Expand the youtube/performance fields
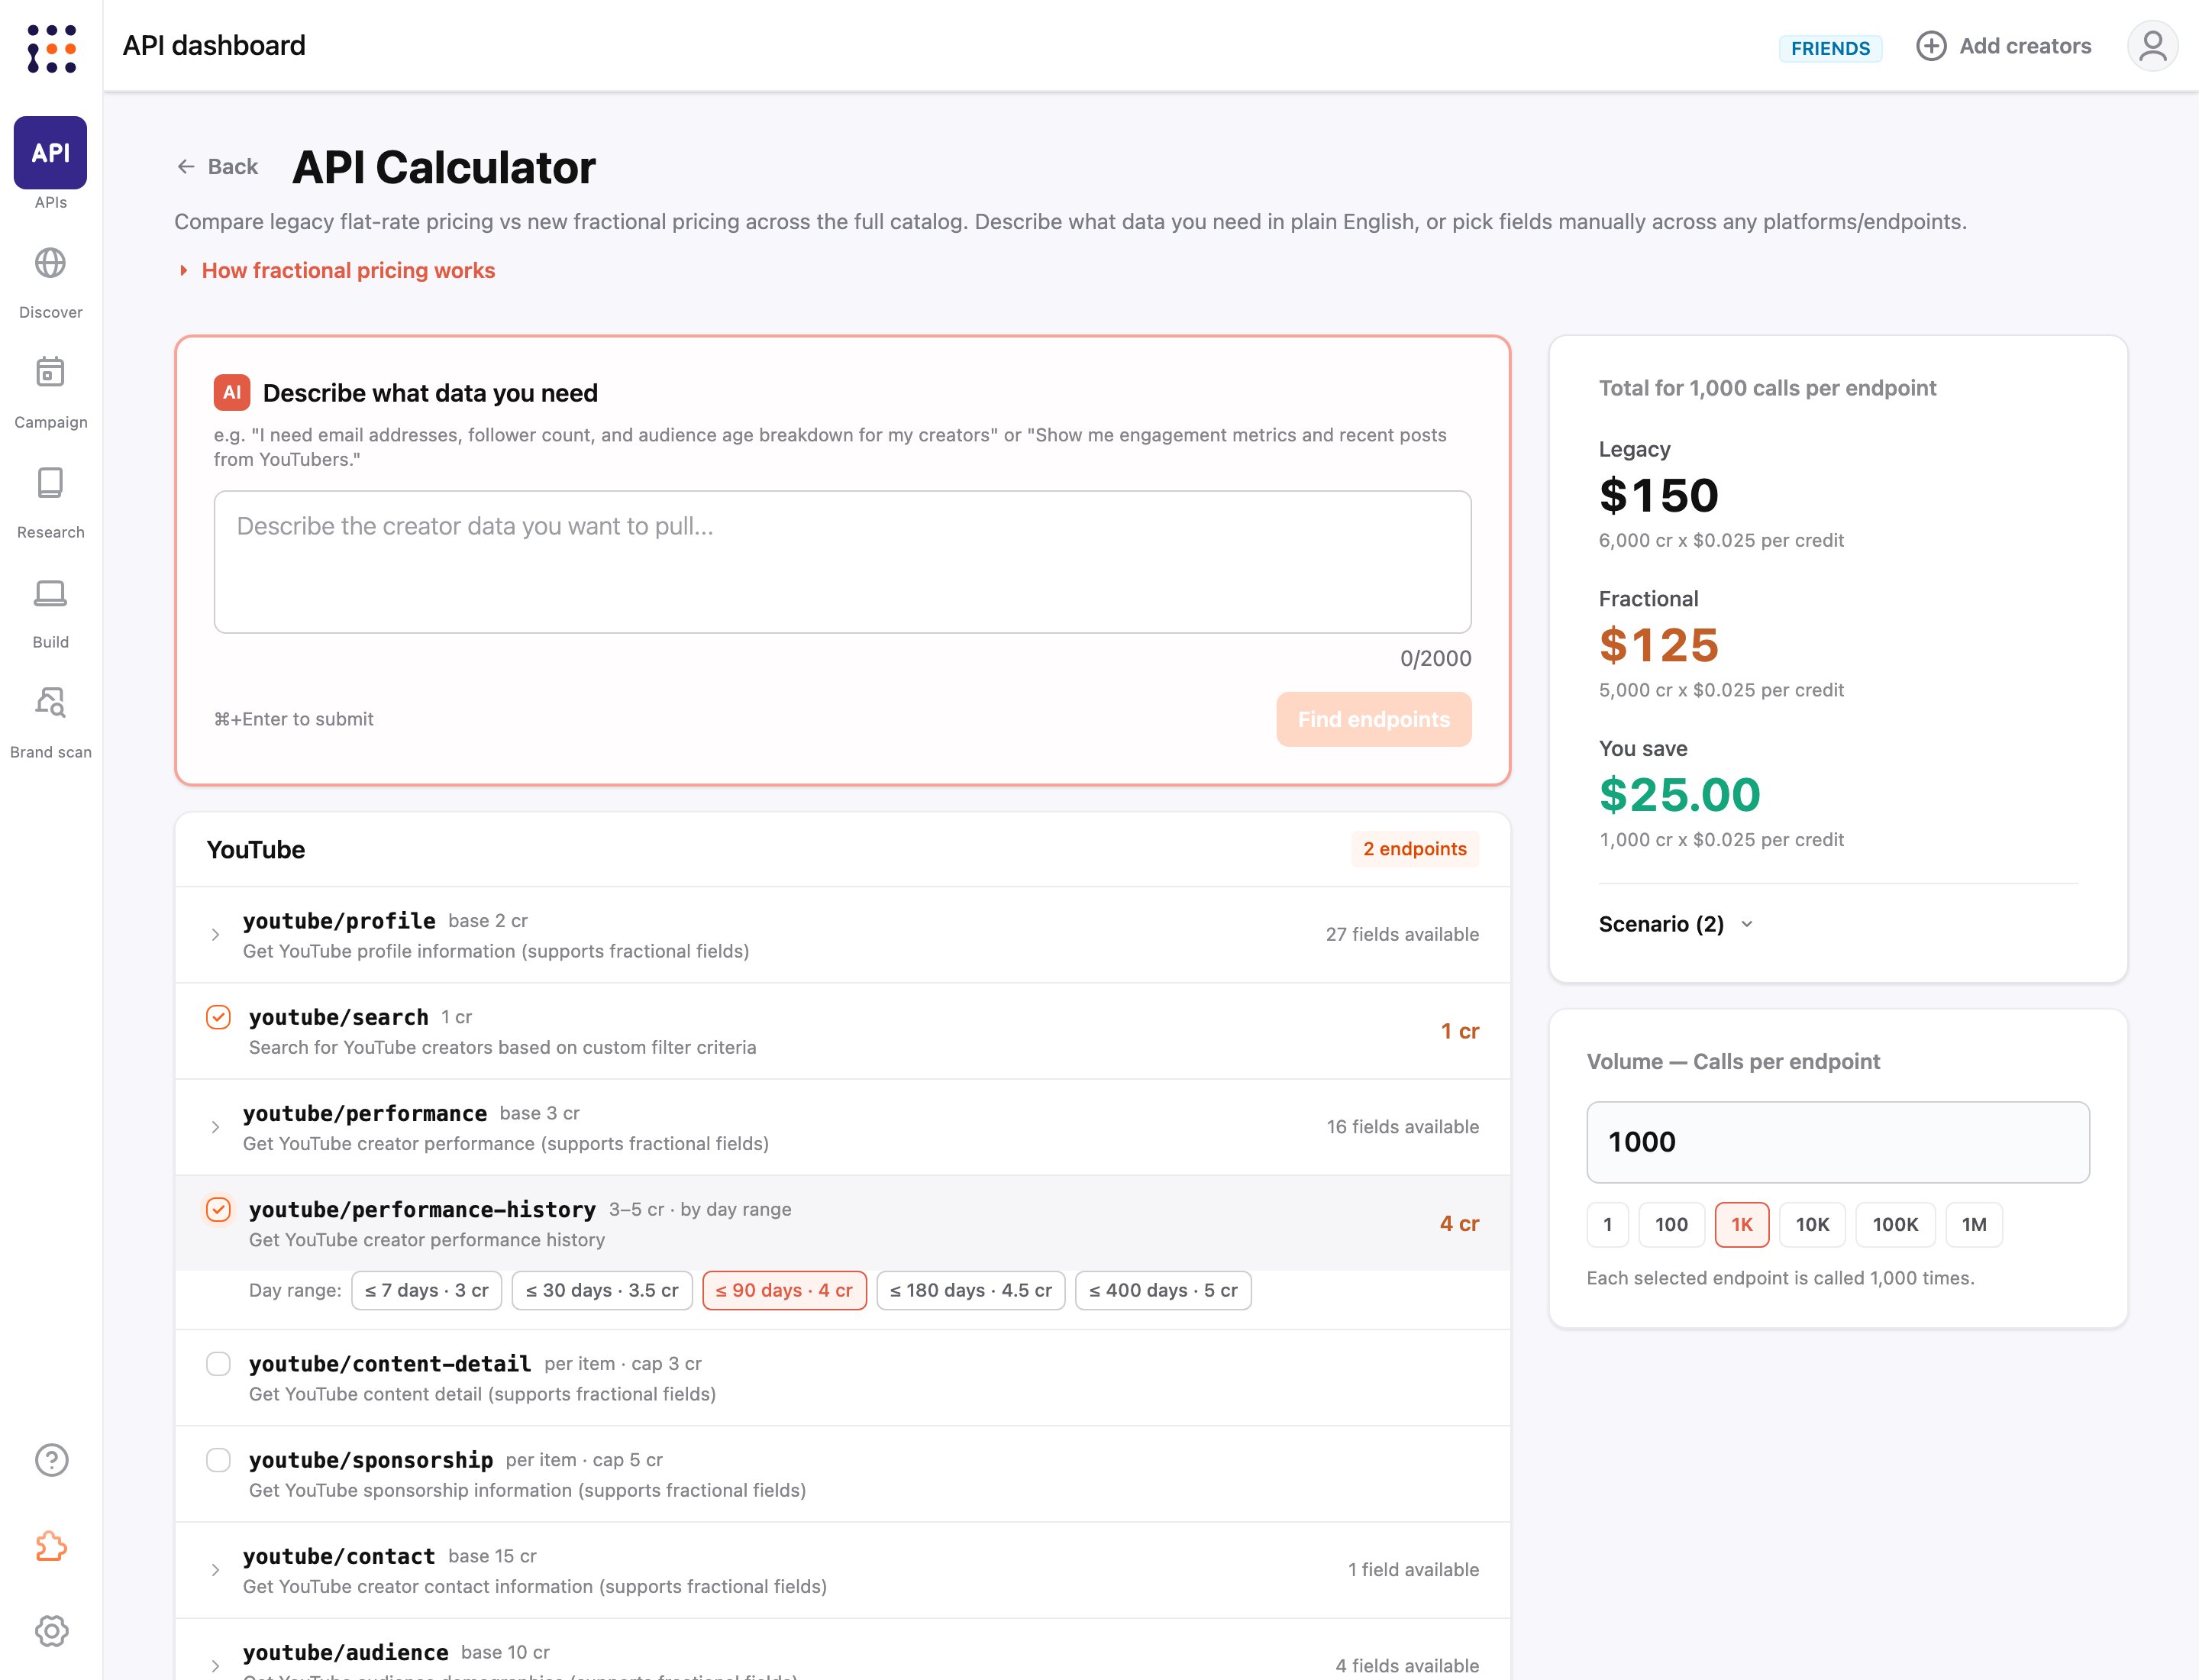2199x1680 pixels. (215, 1127)
